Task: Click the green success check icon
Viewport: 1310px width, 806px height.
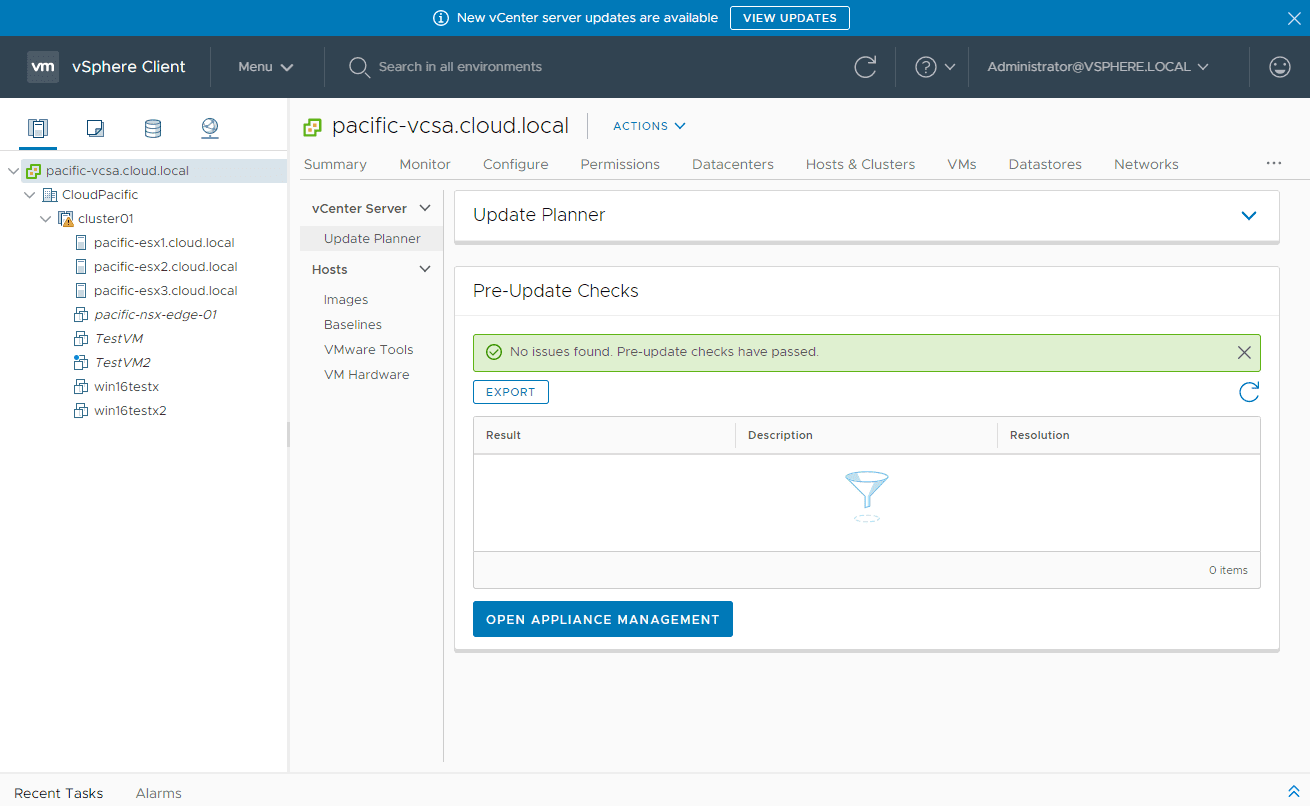Action: tap(493, 352)
